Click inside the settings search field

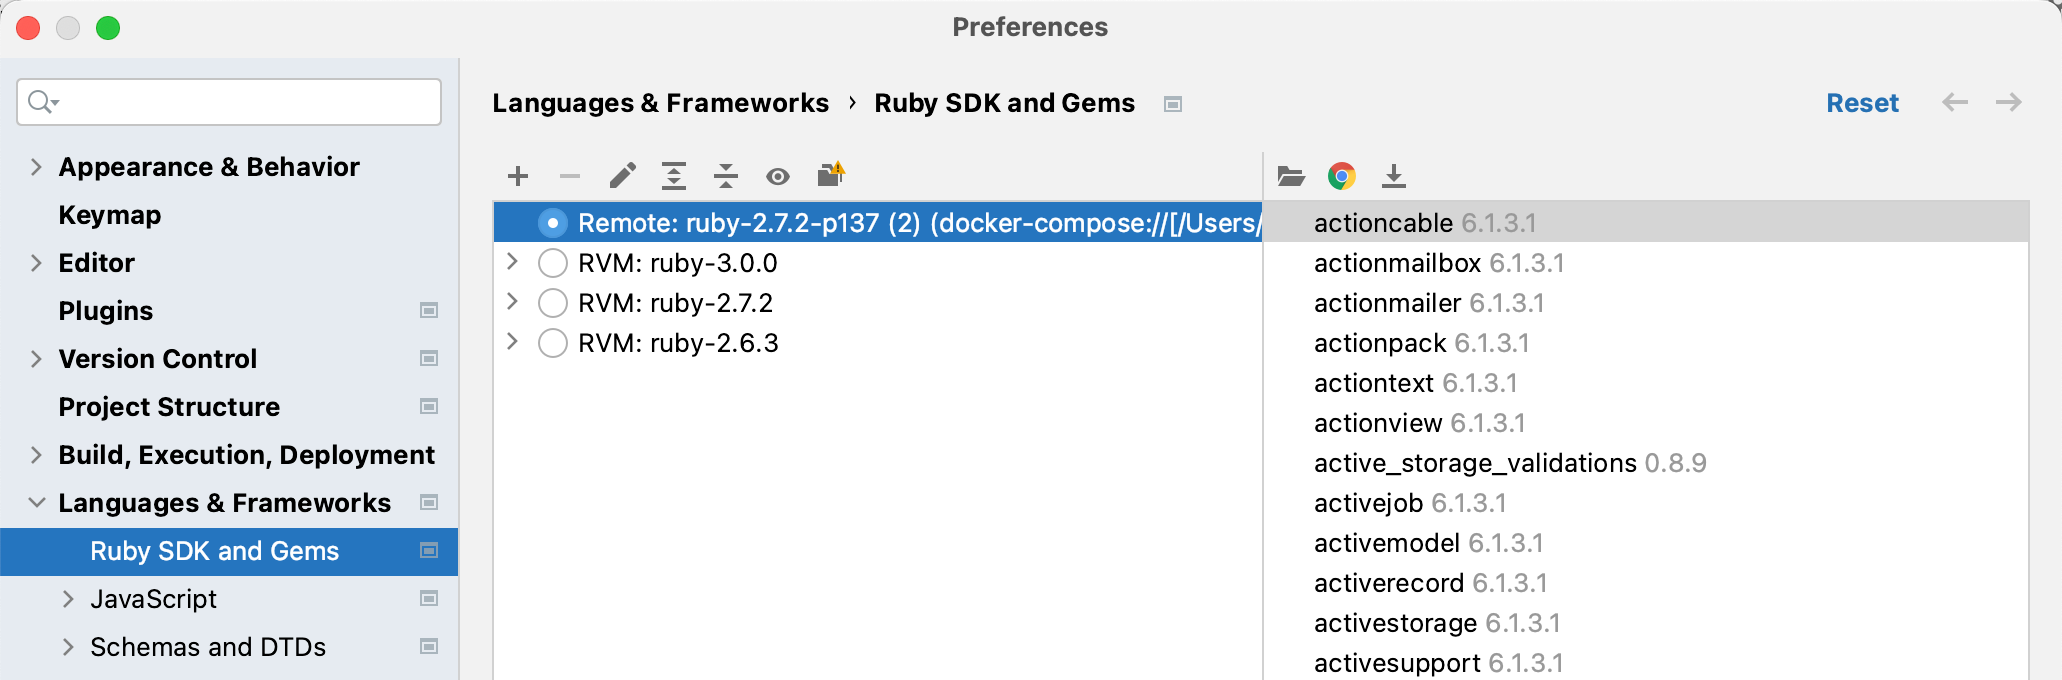coord(228,101)
